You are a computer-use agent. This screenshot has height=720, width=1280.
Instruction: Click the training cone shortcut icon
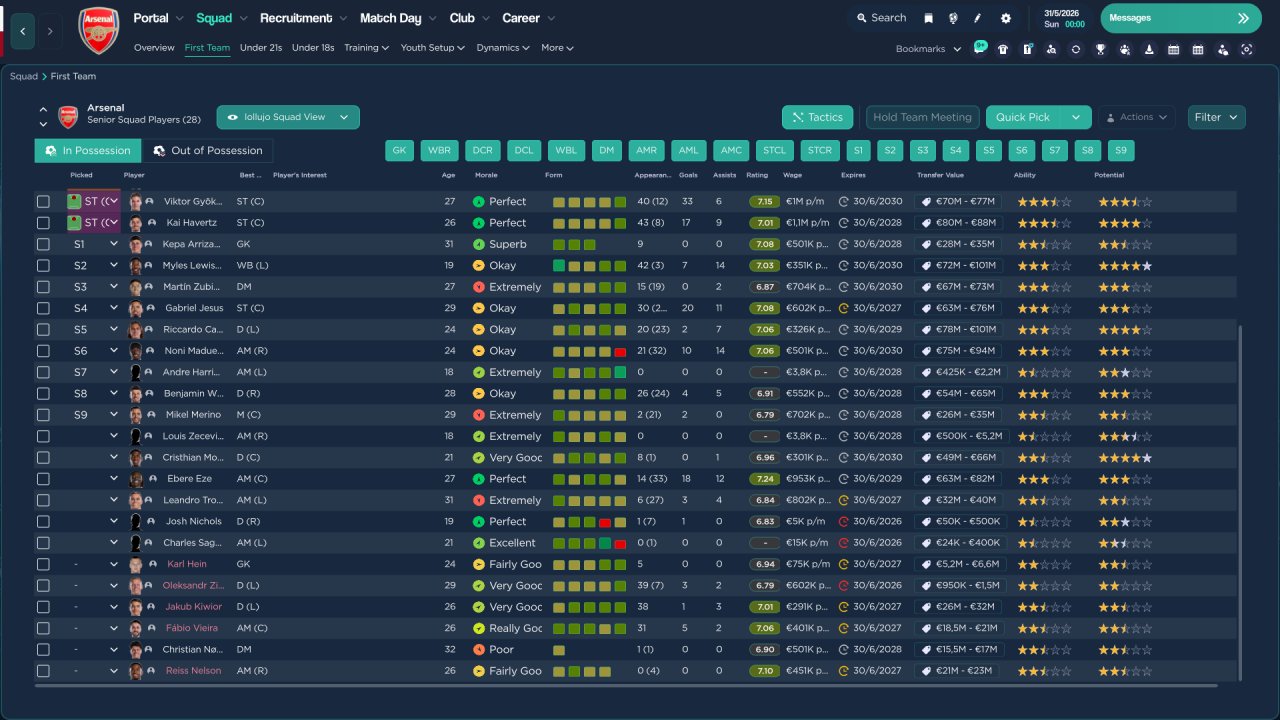pos(1149,49)
